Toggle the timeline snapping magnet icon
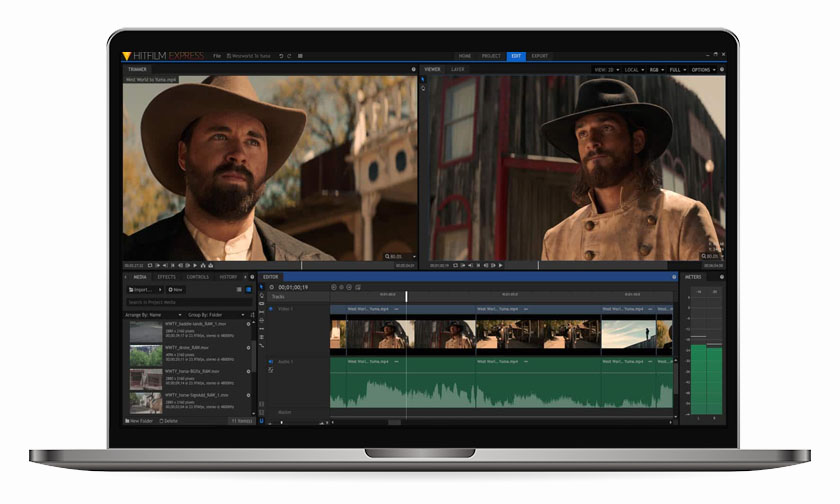Image resolution: width=840 pixels, height=504 pixels. pyautogui.click(x=261, y=421)
